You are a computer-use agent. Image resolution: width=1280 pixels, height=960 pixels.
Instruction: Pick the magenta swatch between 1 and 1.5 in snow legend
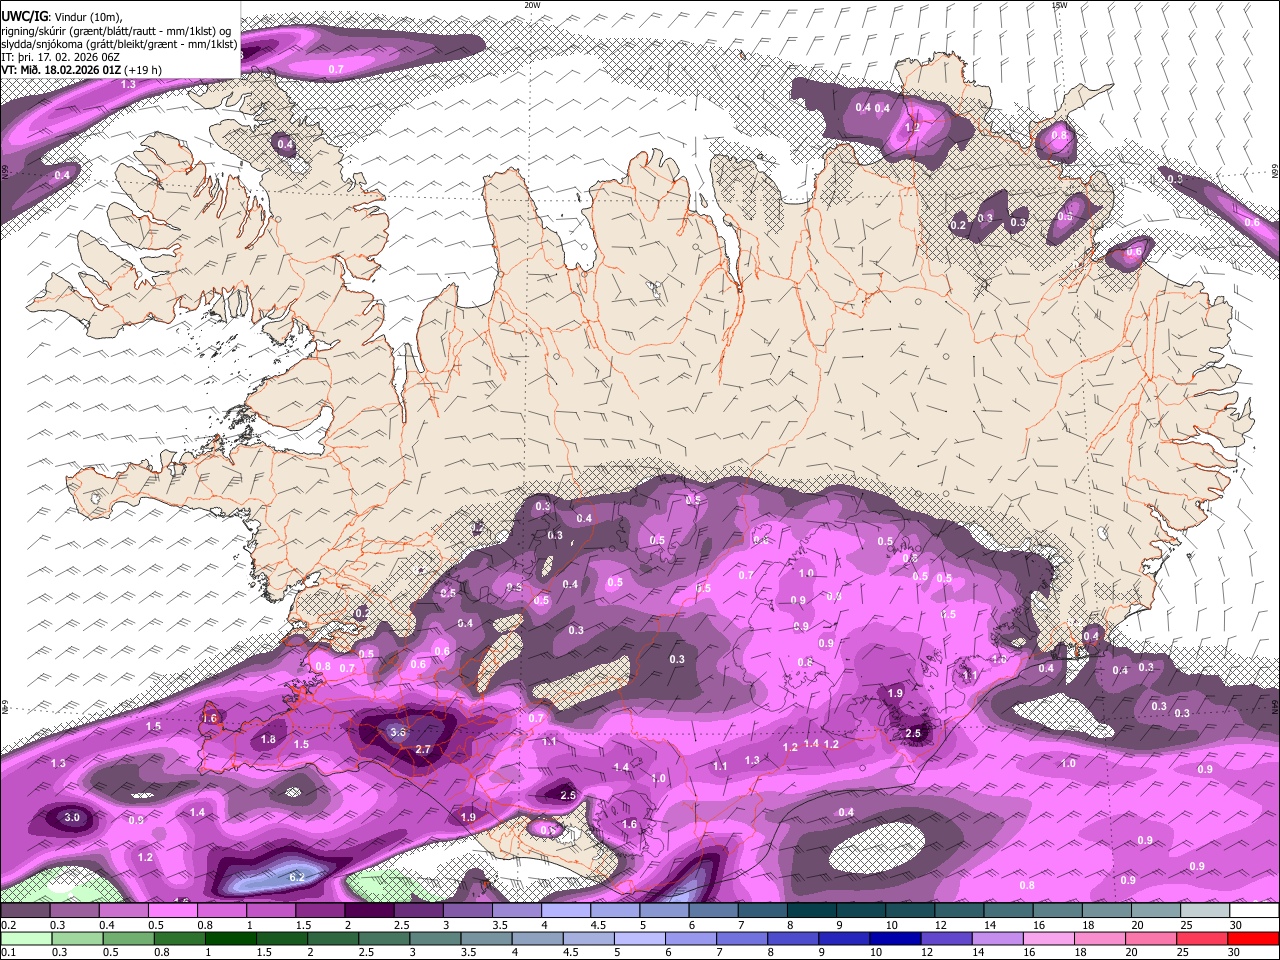point(271,911)
